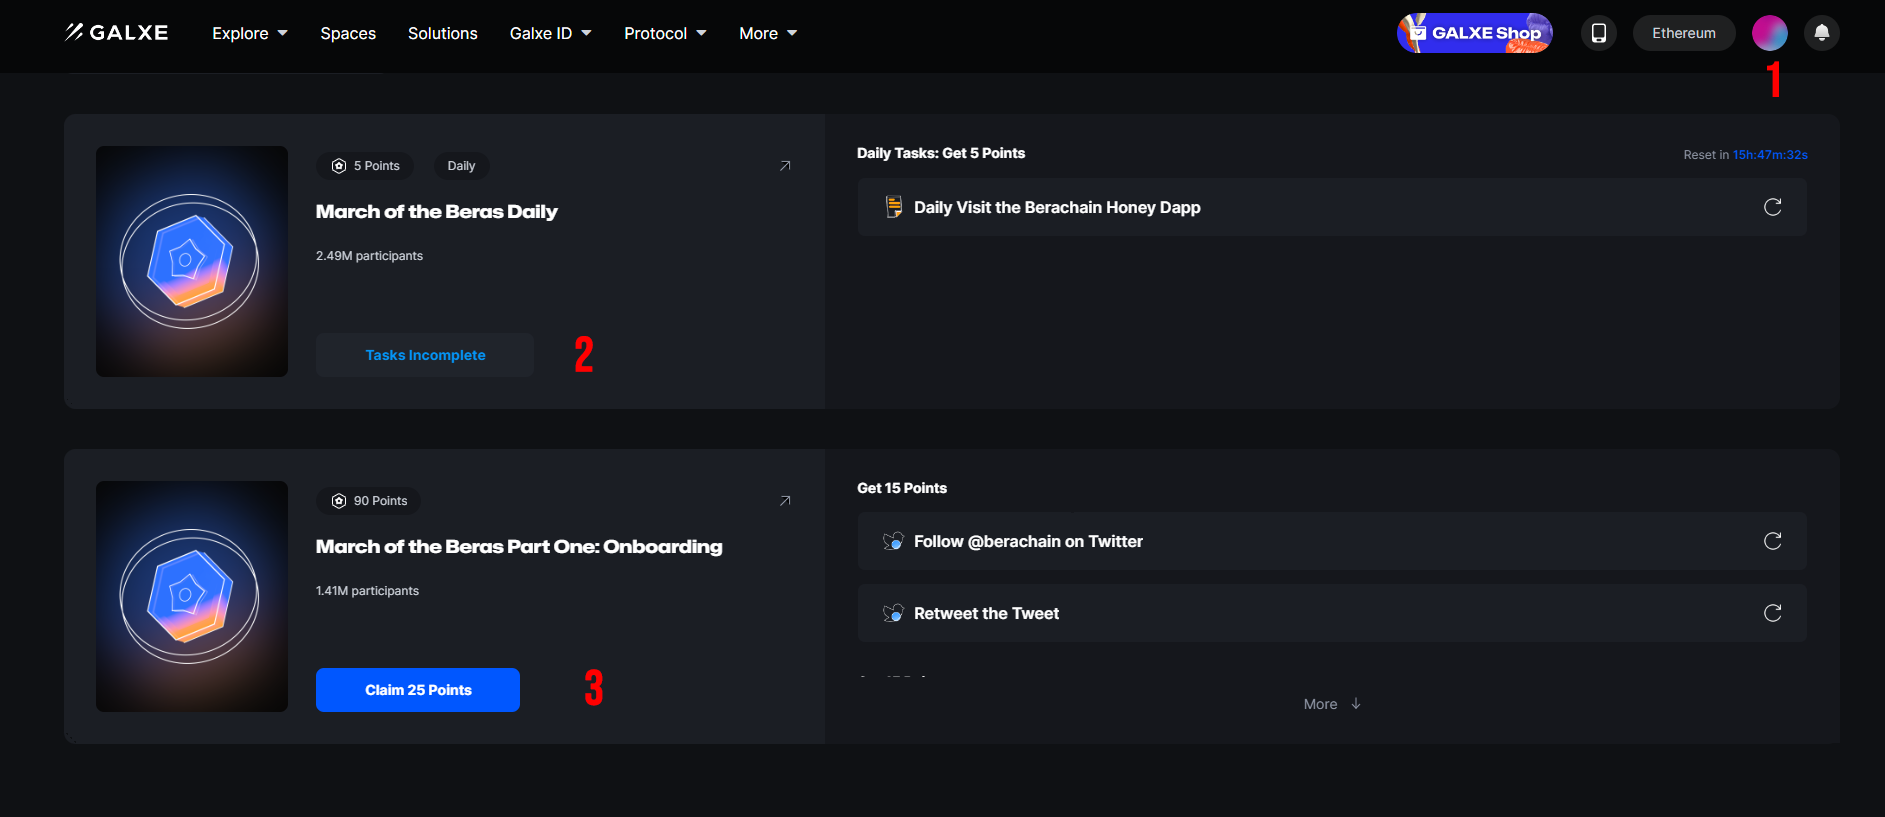Expand the Galxe ID dropdown
1885x817 pixels.
551,33
